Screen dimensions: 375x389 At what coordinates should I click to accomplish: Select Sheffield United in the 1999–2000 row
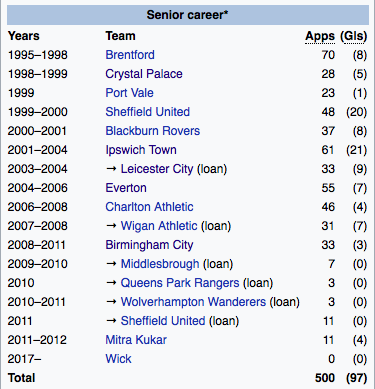tap(148, 112)
